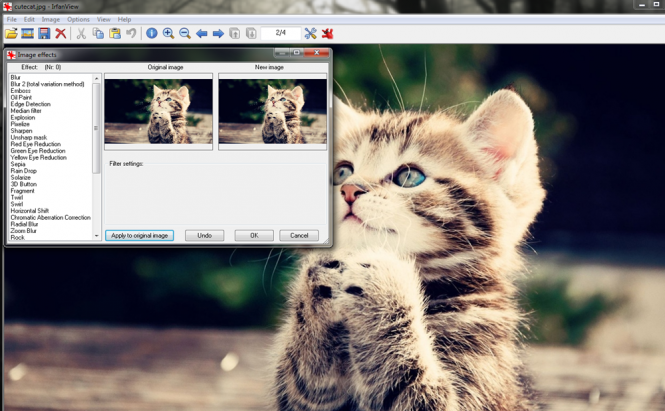The image size is (665, 411).
Task: Open the Edit menu
Action: tap(29, 20)
